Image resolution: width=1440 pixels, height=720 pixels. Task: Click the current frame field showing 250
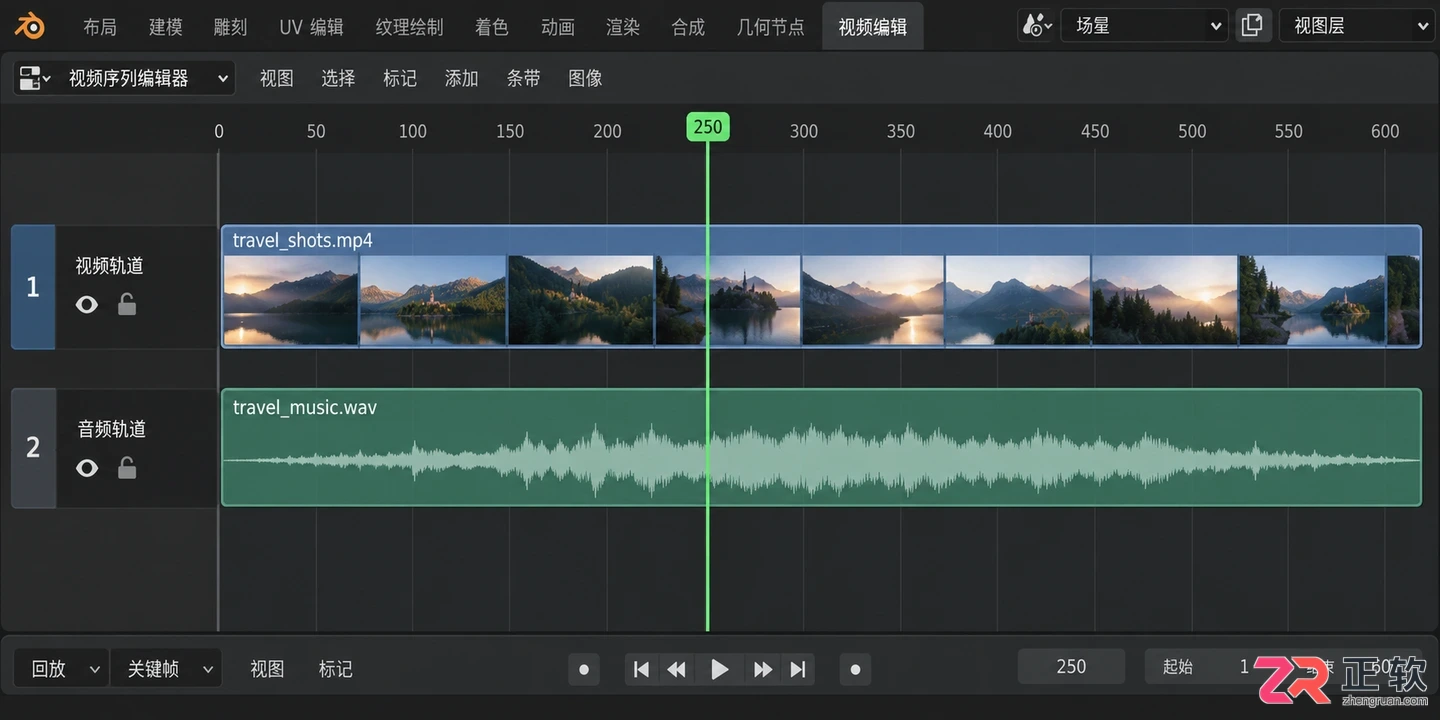tap(1071, 667)
